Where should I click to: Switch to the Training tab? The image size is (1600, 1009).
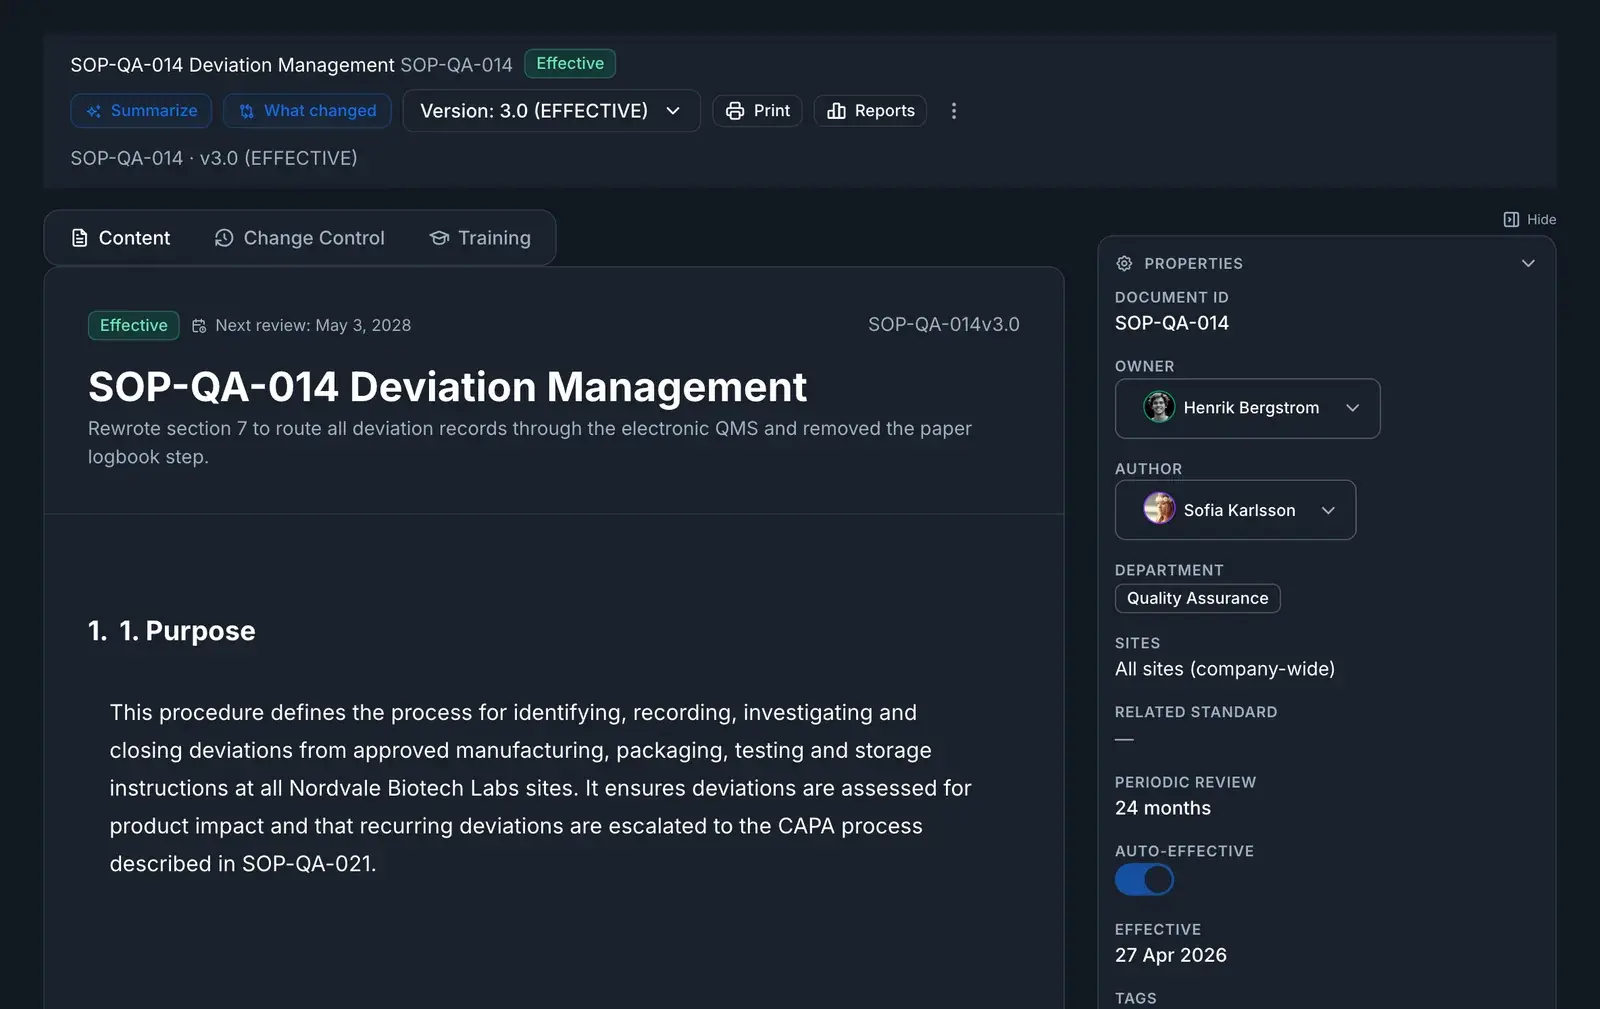pyautogui.click(x=480, y=238)
